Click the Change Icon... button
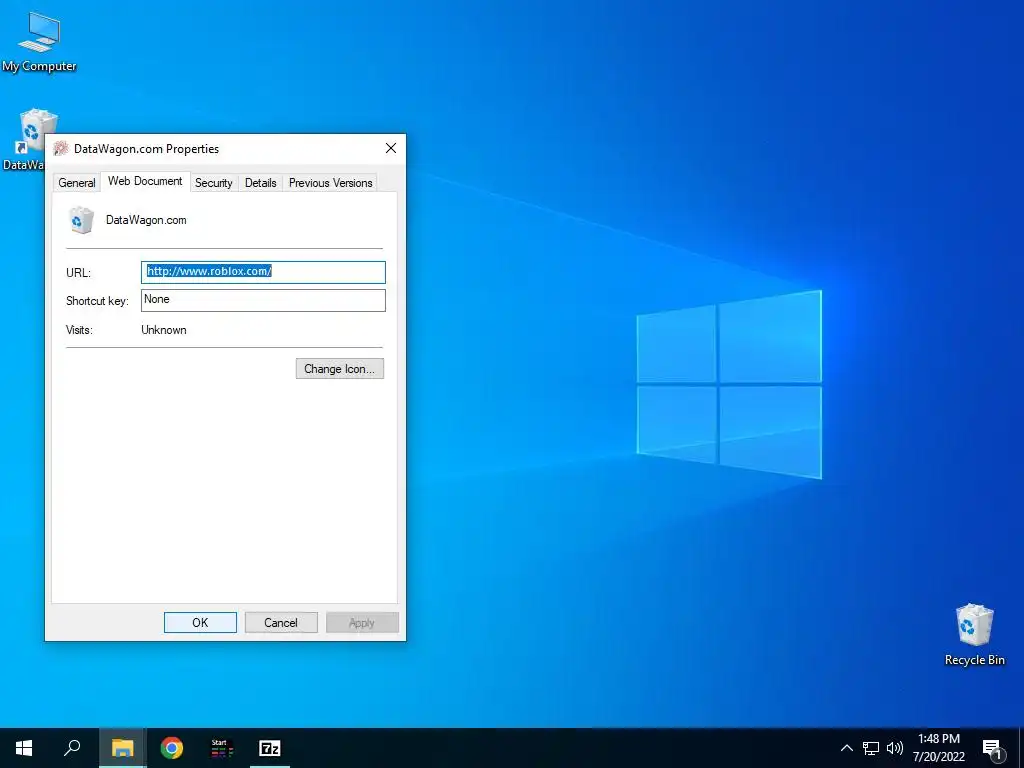 click(340, 368)
